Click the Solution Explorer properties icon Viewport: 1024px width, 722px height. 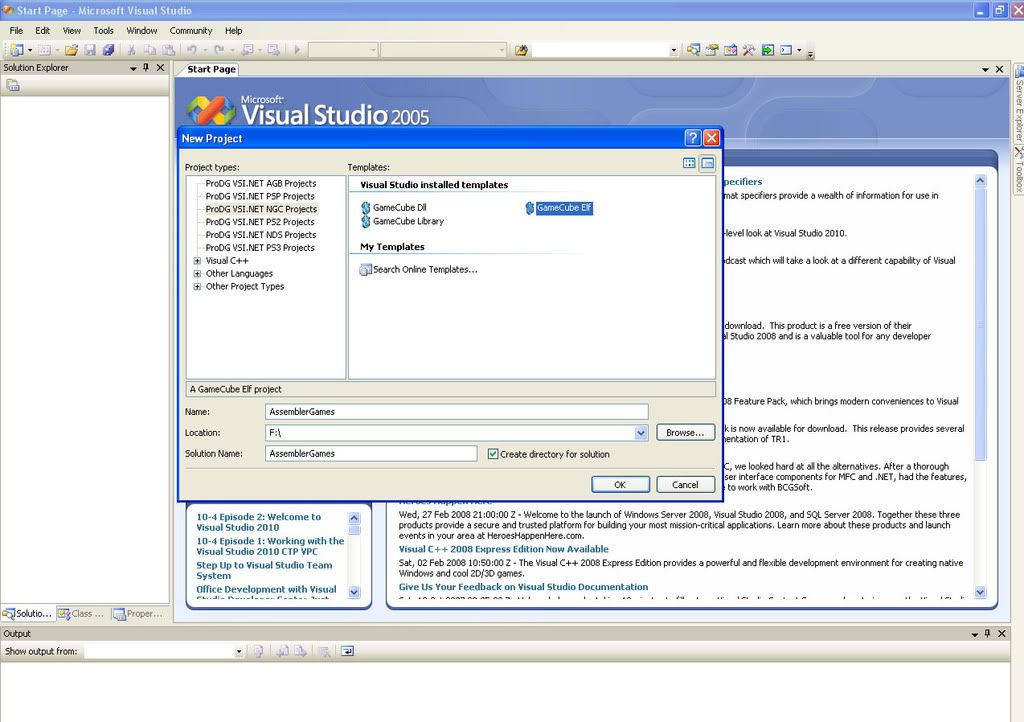click(13, 86)
